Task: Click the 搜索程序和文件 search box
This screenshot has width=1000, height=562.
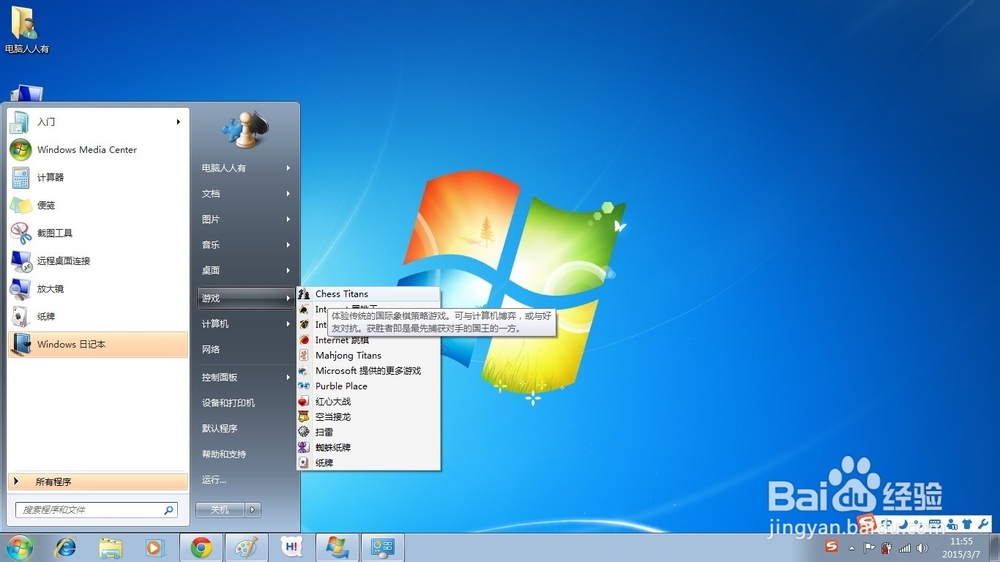Action: [x=96, y=510]
